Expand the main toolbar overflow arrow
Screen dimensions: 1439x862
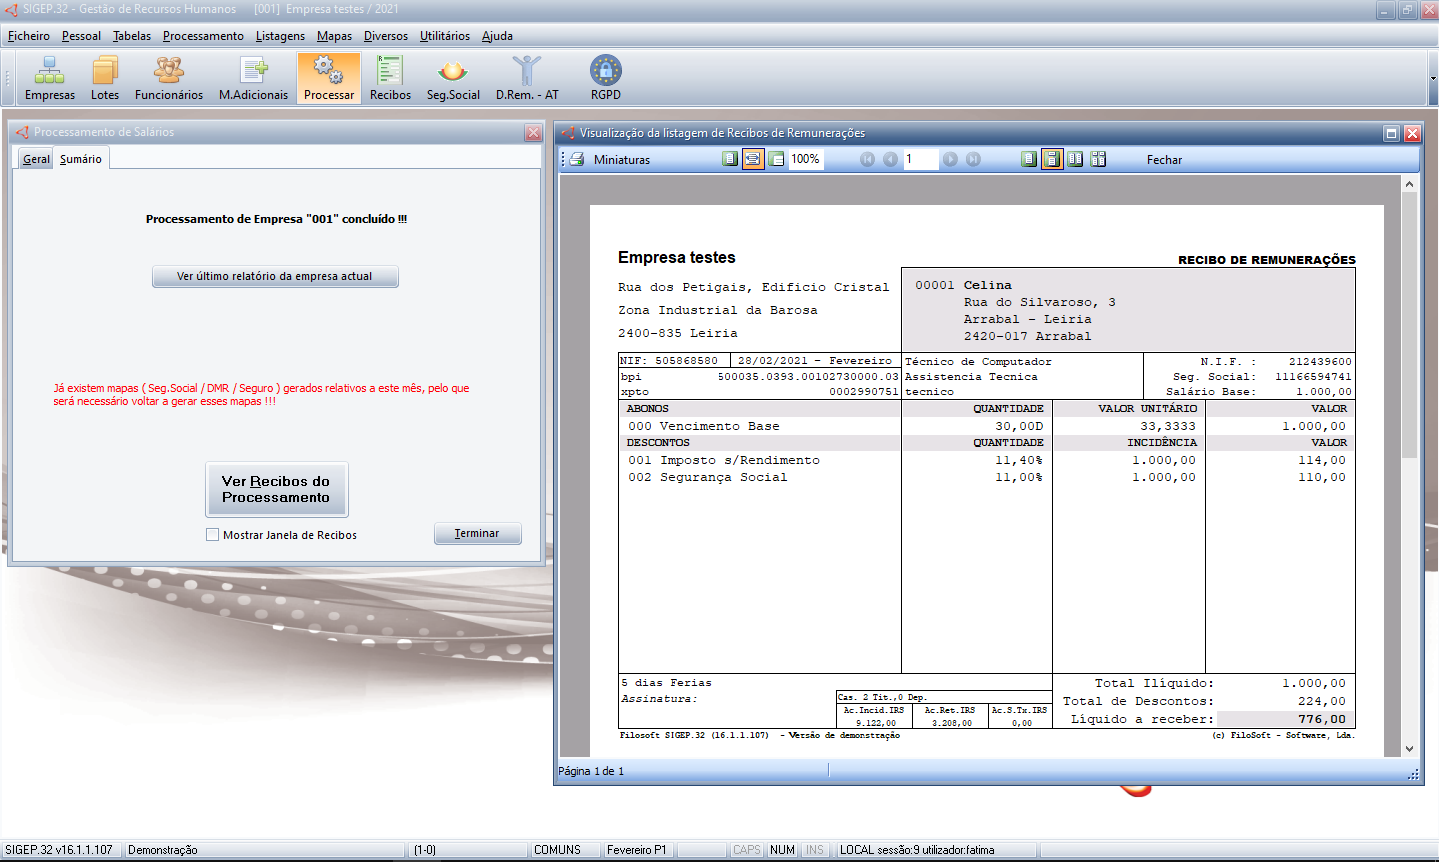[x=1432, y=78]
